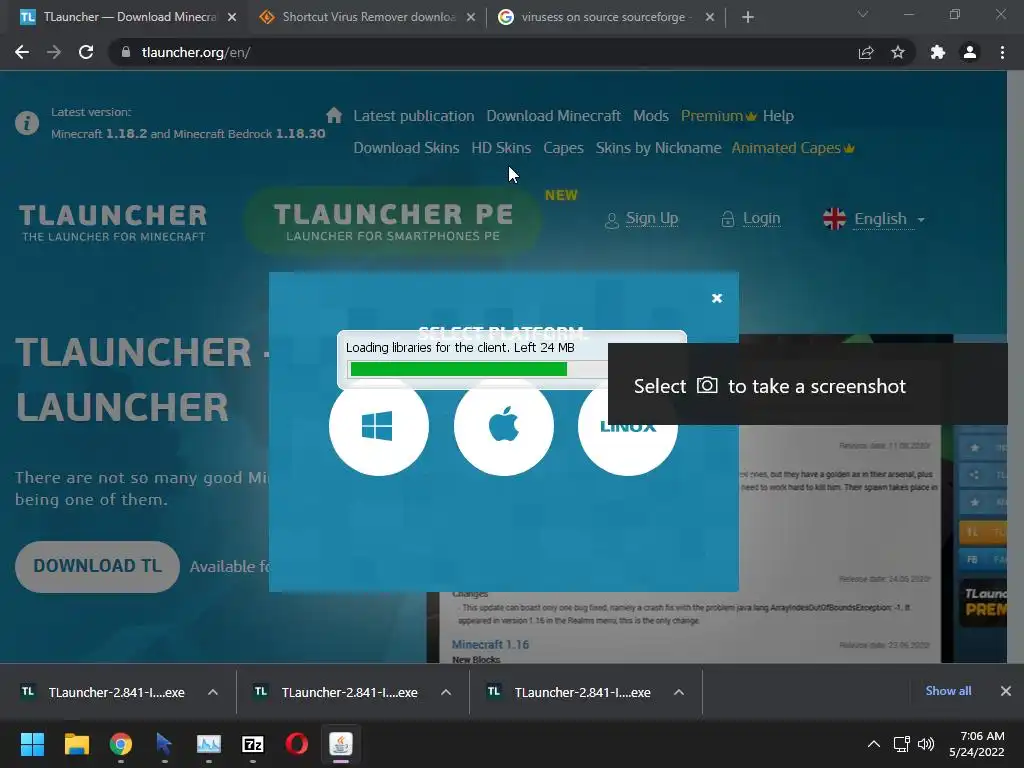Open the Chrome extensions puzzle icon
This screenshot has width=1024, height=768.
938,52
